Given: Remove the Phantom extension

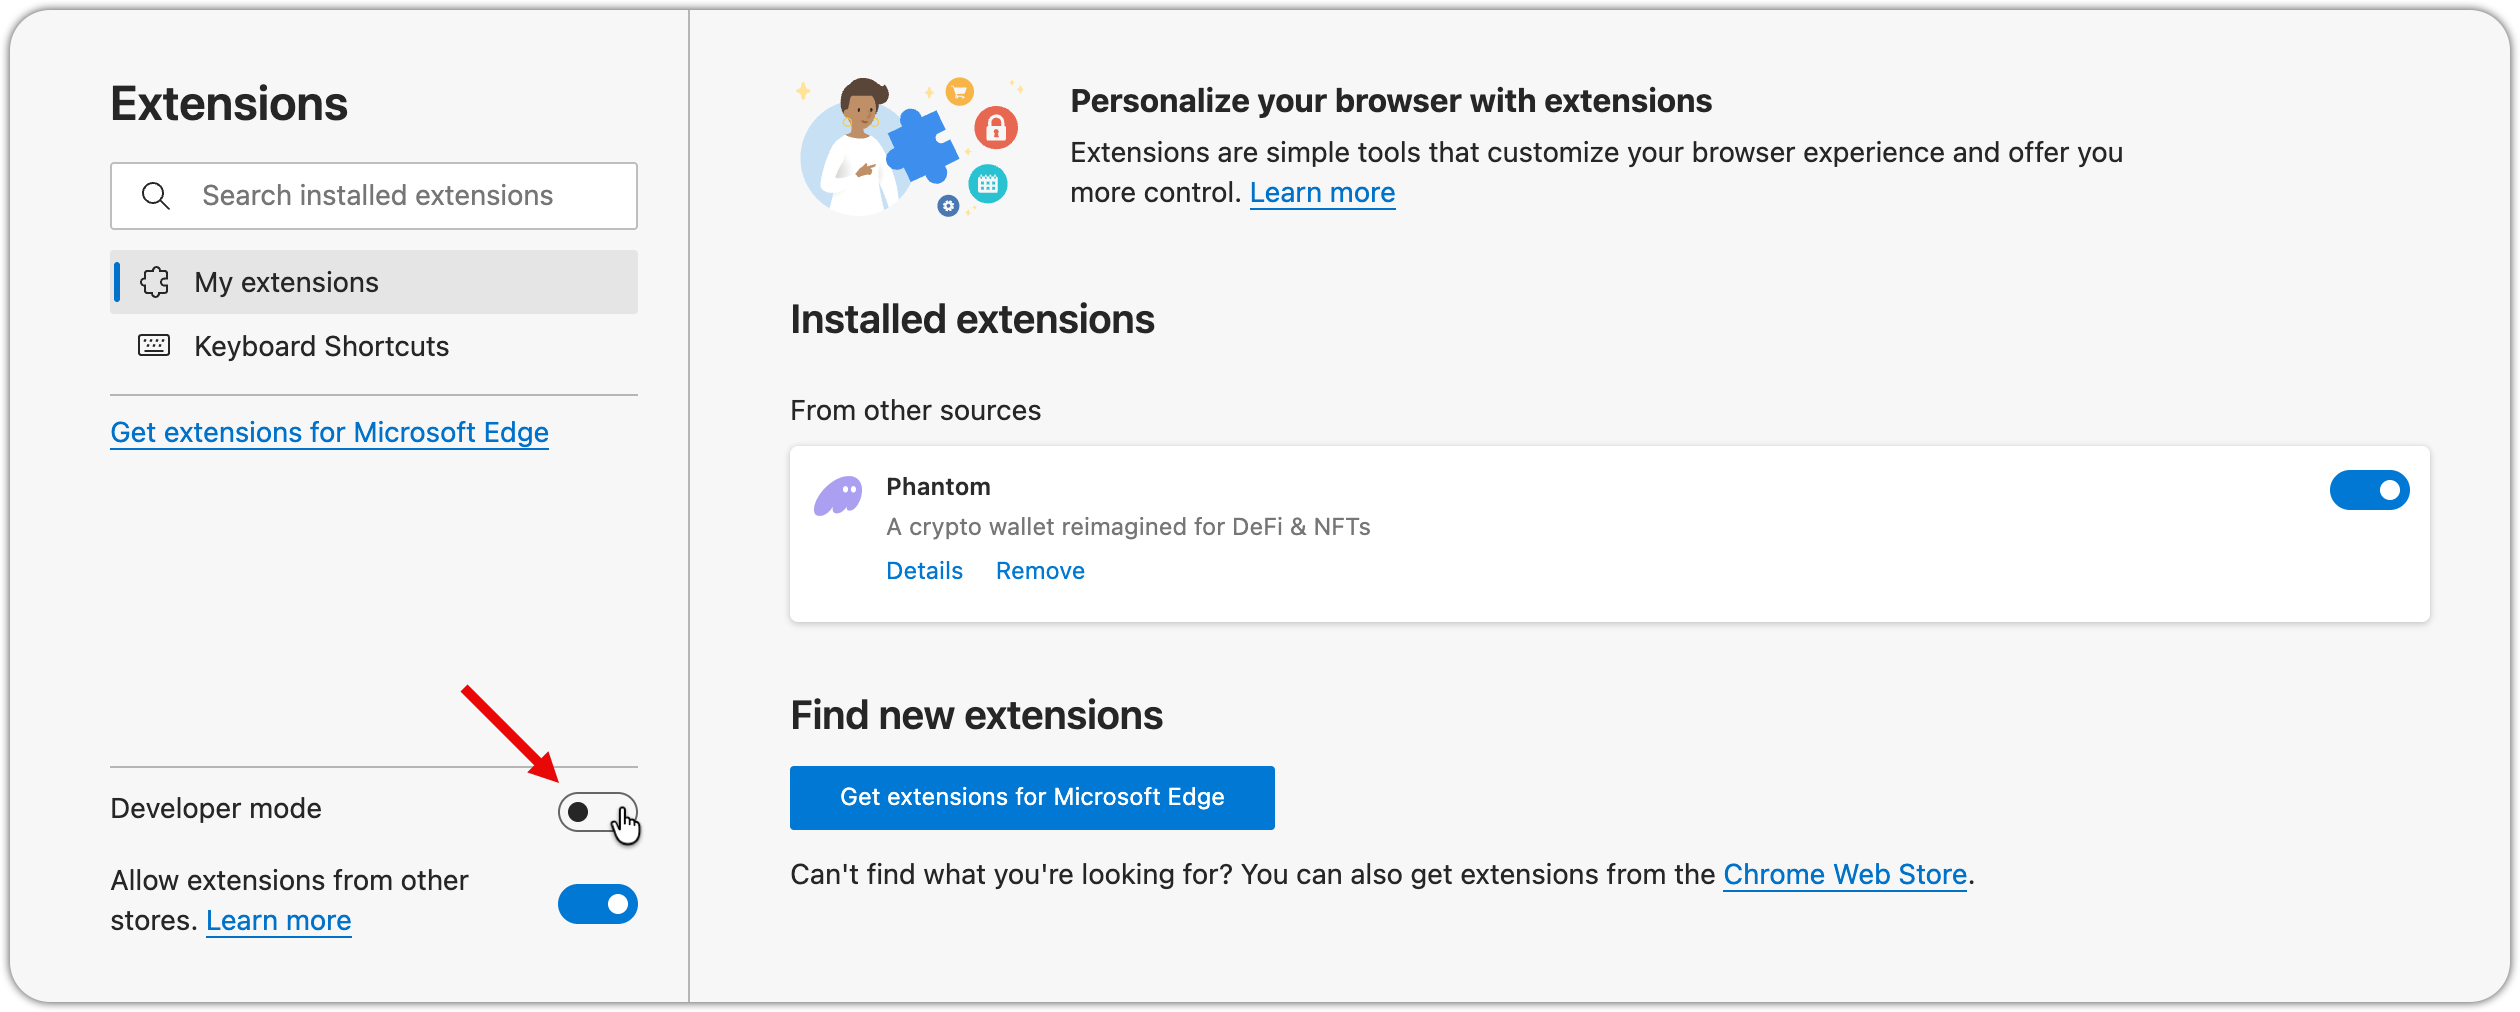Looking at the screenshot, I should click(1040, 571).
